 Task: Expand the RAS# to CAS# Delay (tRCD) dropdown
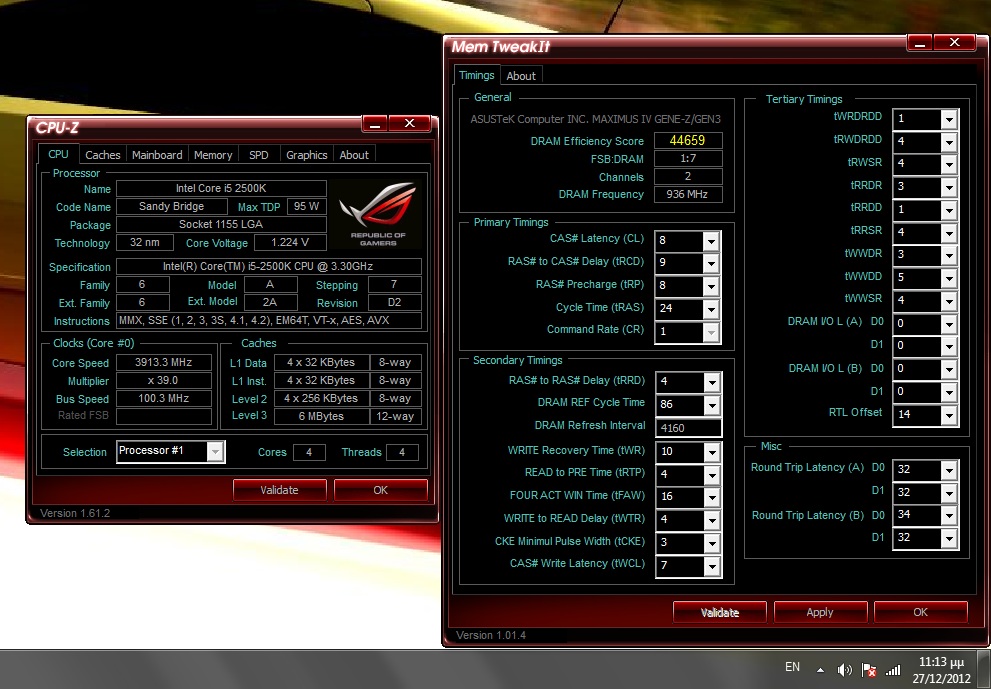[x=711, y=264]
